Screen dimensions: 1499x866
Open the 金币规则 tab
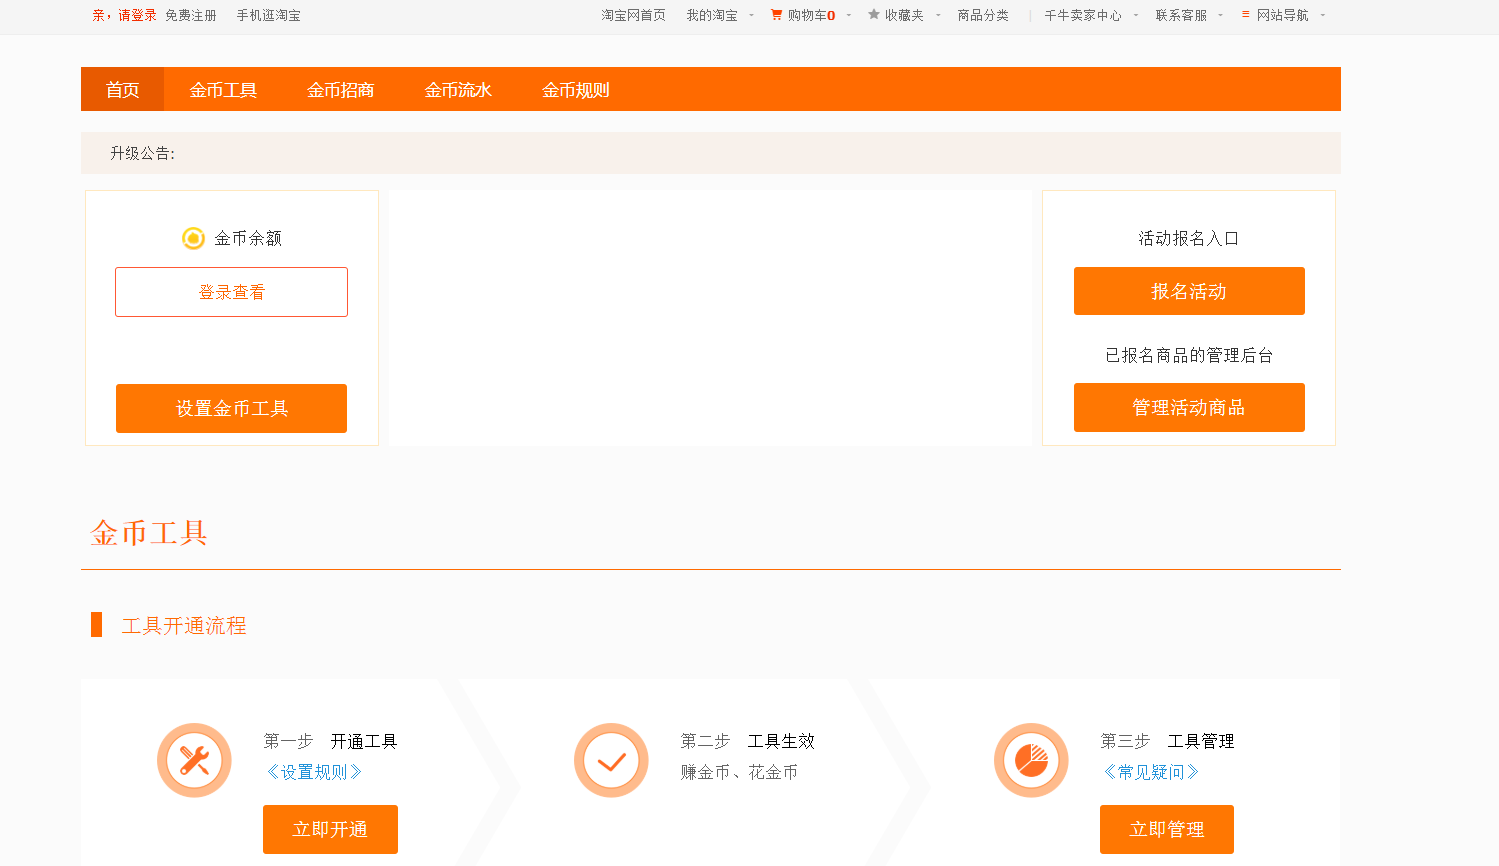tap(575, 89)
